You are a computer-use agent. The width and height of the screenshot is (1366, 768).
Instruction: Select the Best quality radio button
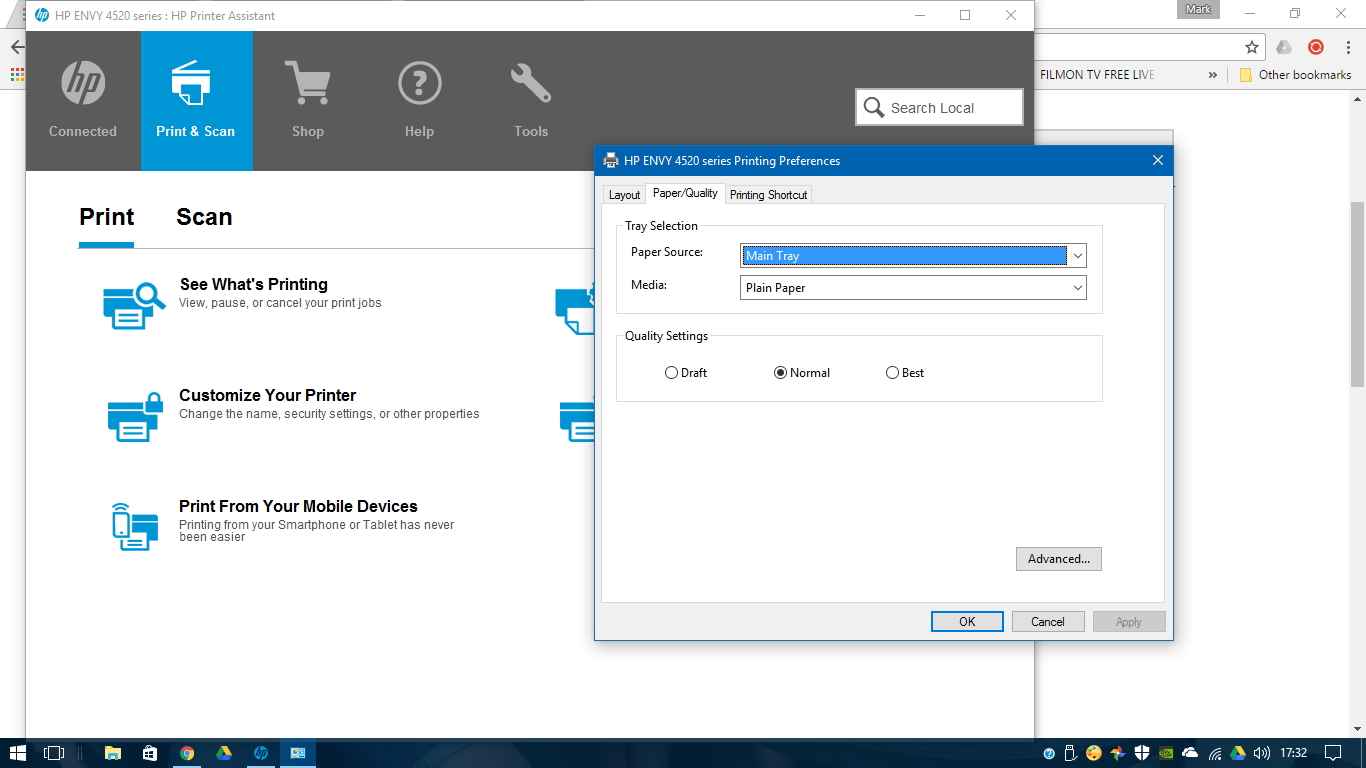(891, 372)
